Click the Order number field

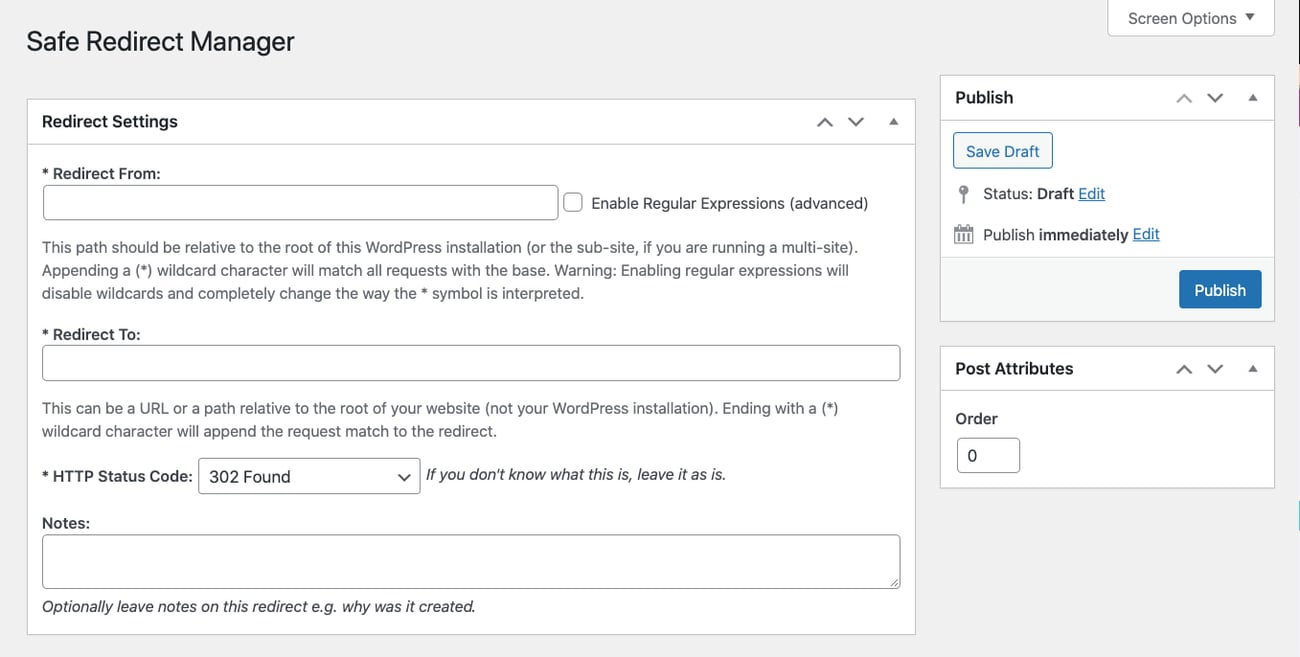(x=988, y=455)
